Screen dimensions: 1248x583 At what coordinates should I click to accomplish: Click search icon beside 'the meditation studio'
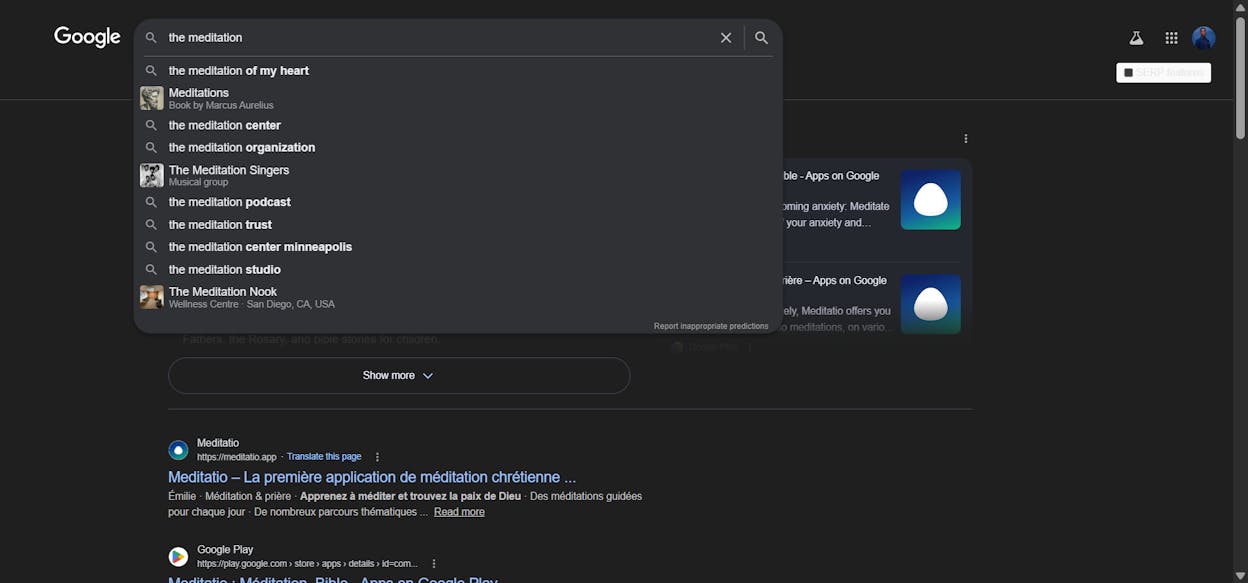(x=152, y=269)
